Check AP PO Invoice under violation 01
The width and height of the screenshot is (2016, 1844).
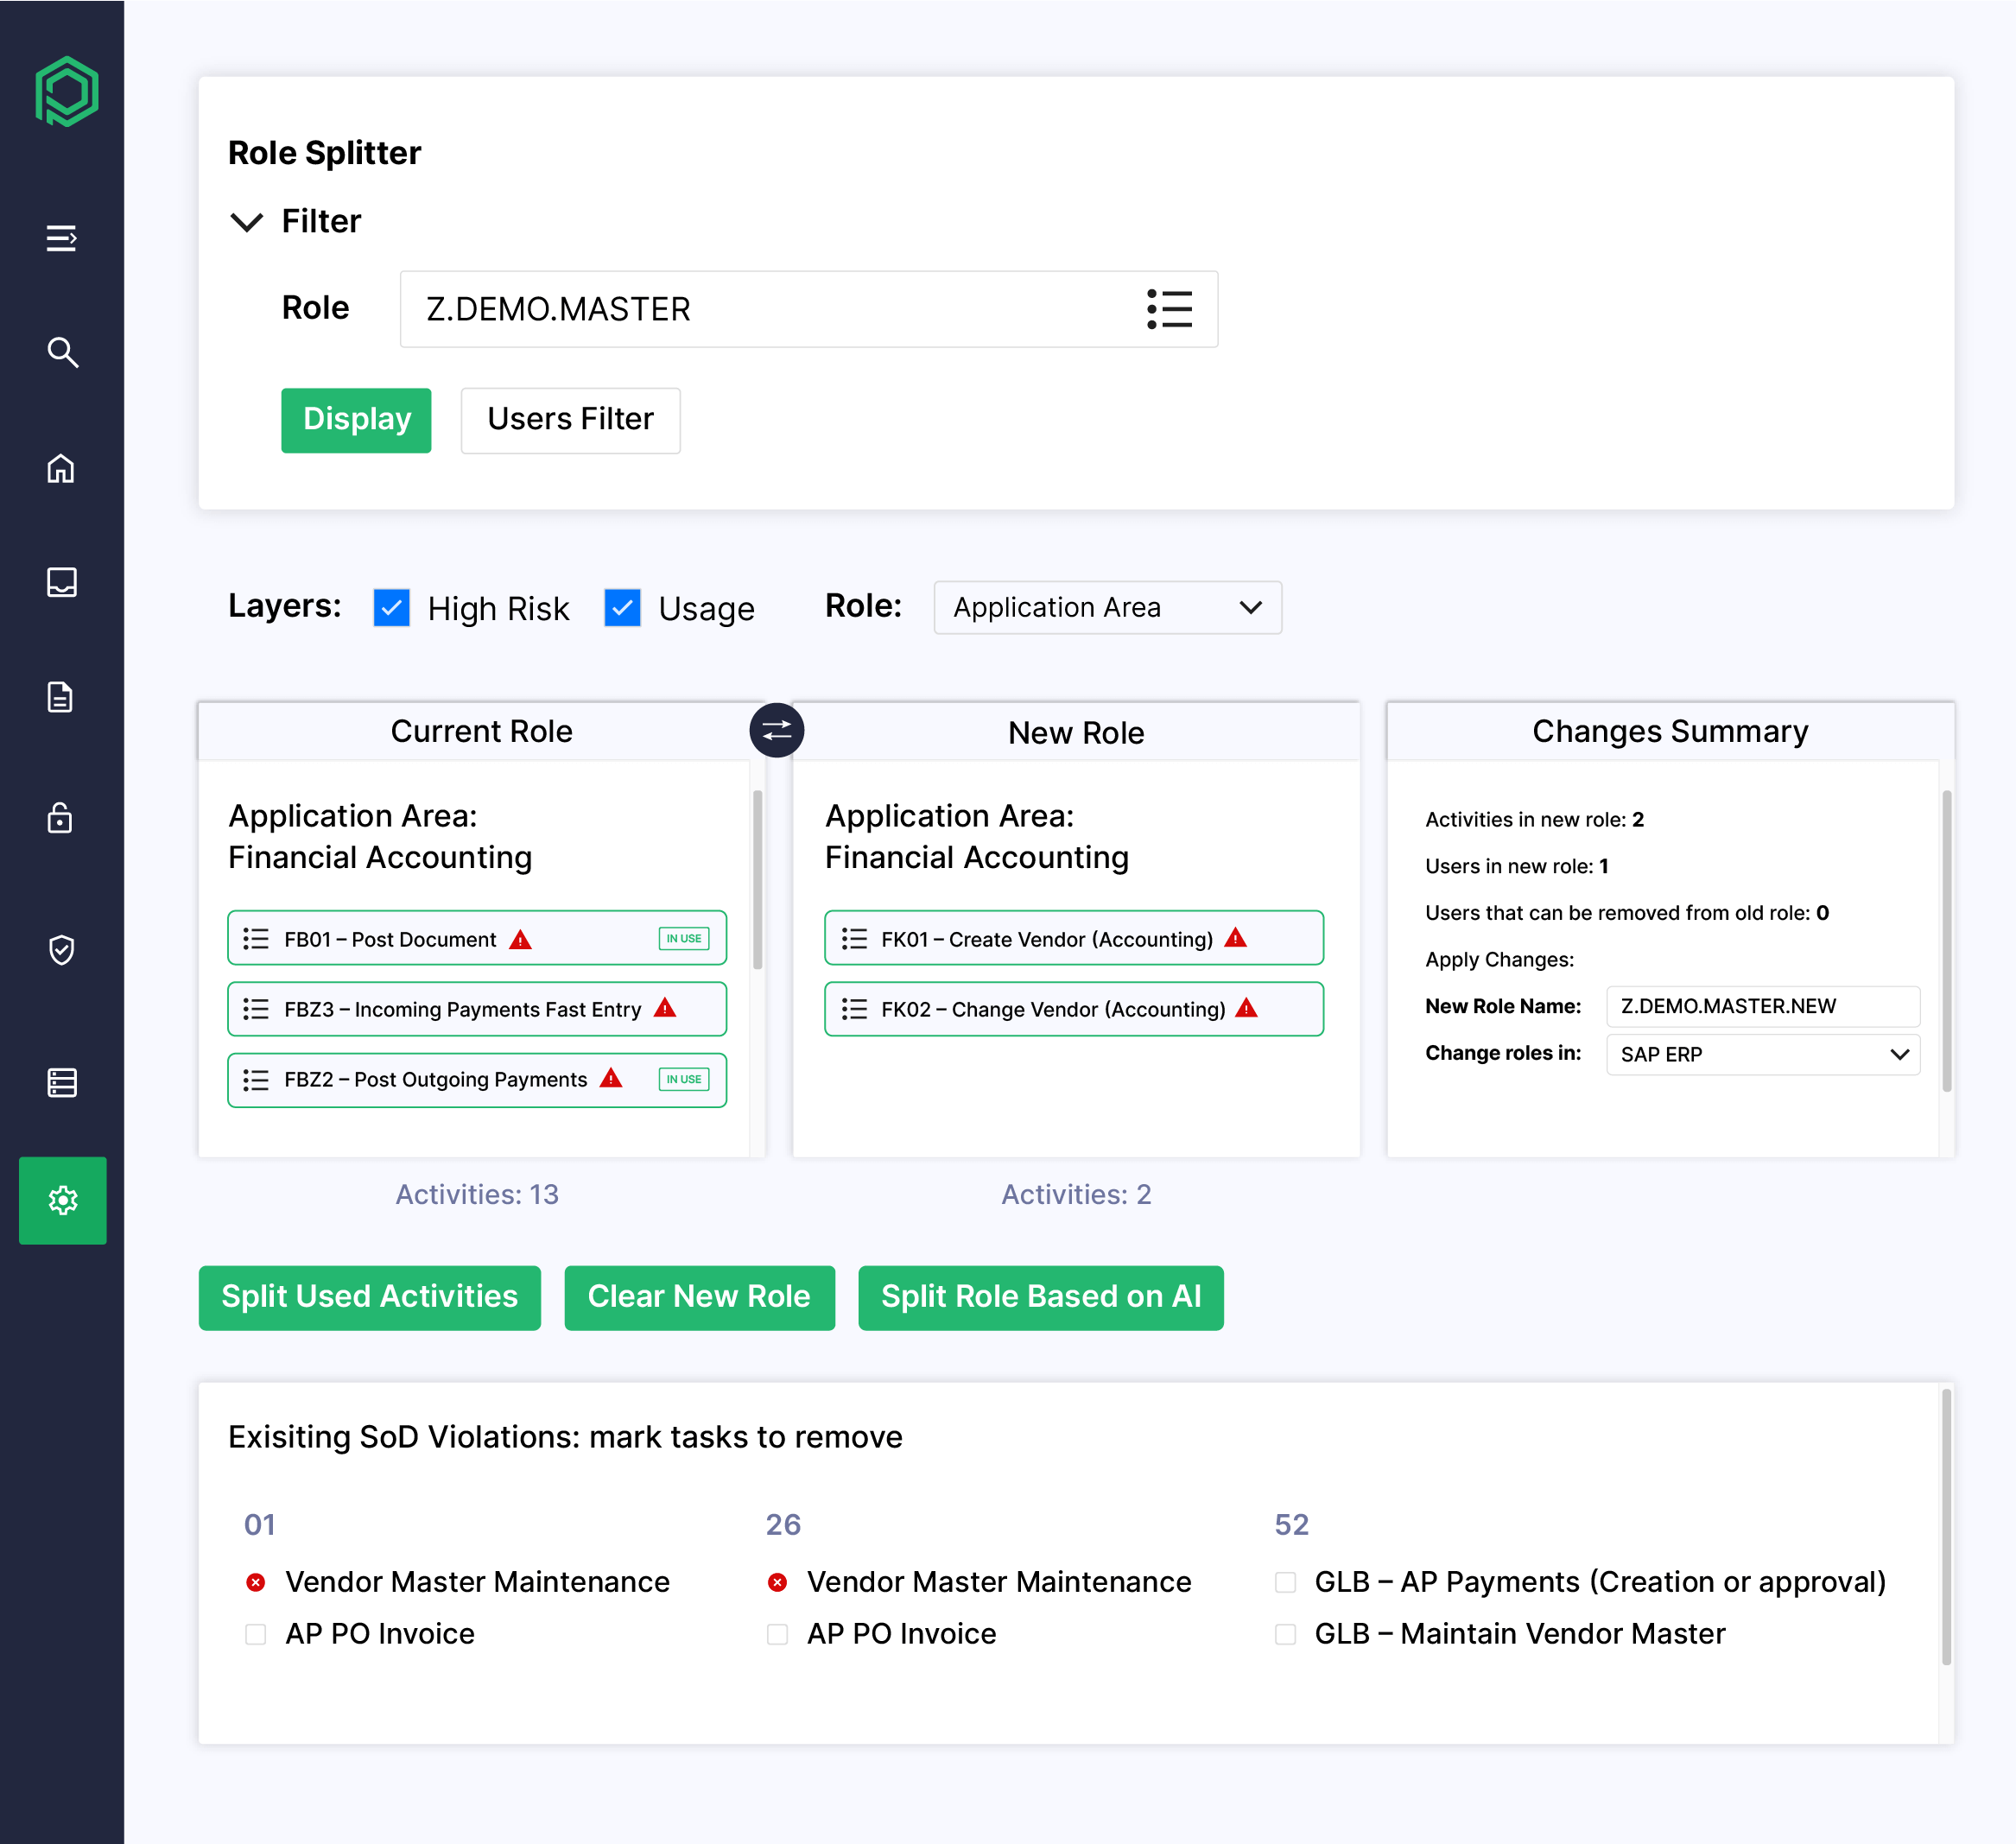click(x=256, y=1634)
